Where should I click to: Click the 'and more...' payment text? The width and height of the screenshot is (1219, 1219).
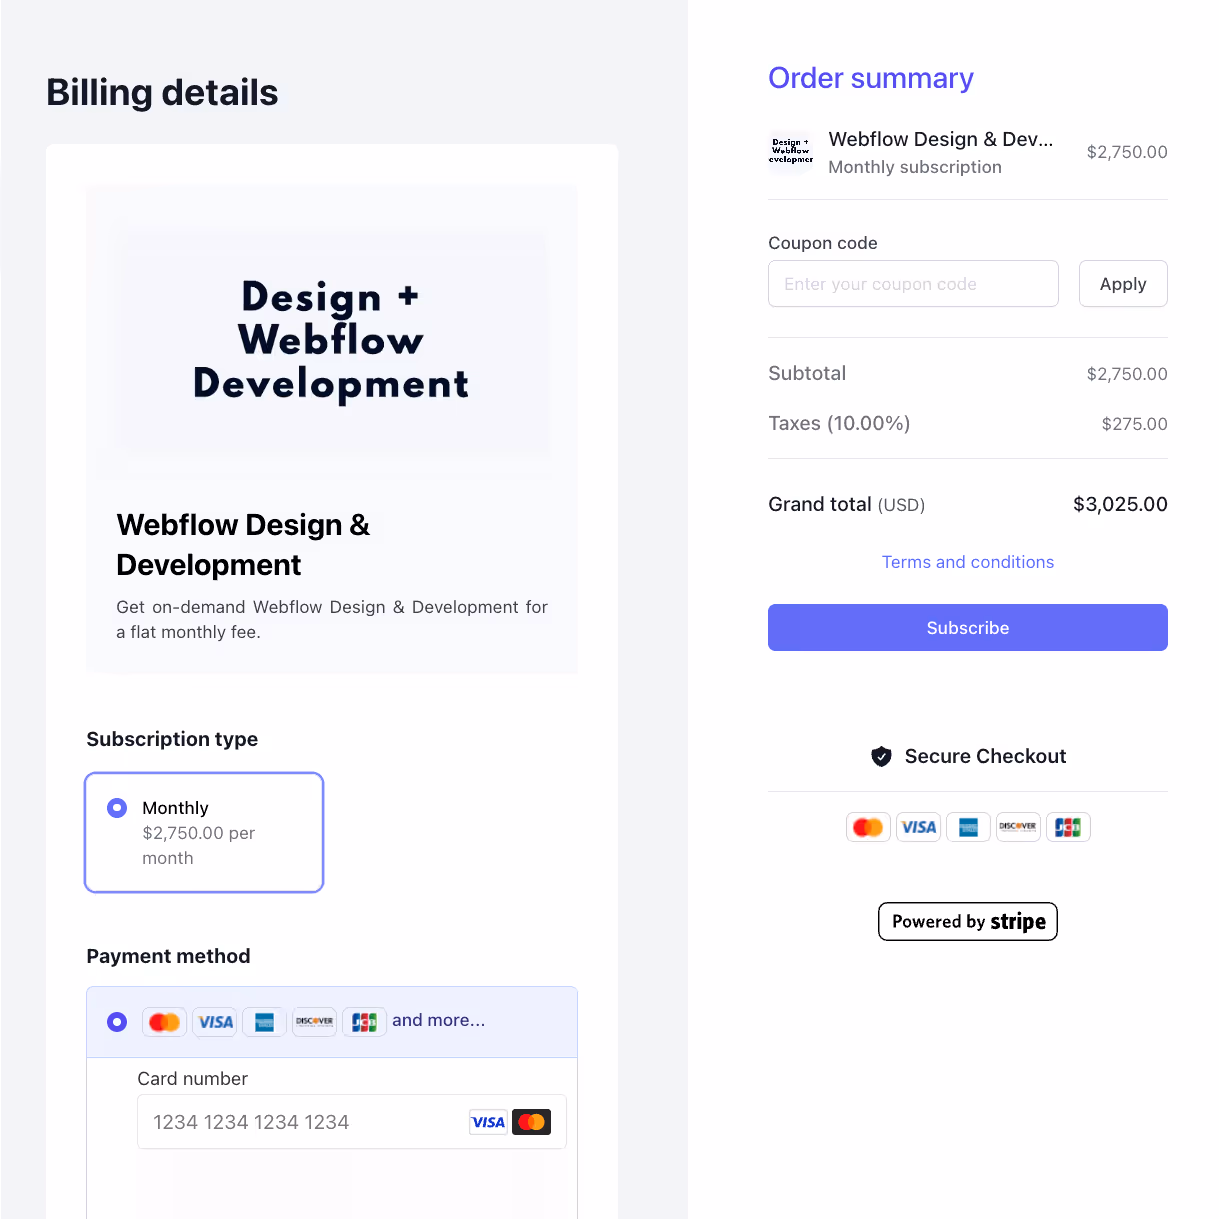pos(439,1020)
